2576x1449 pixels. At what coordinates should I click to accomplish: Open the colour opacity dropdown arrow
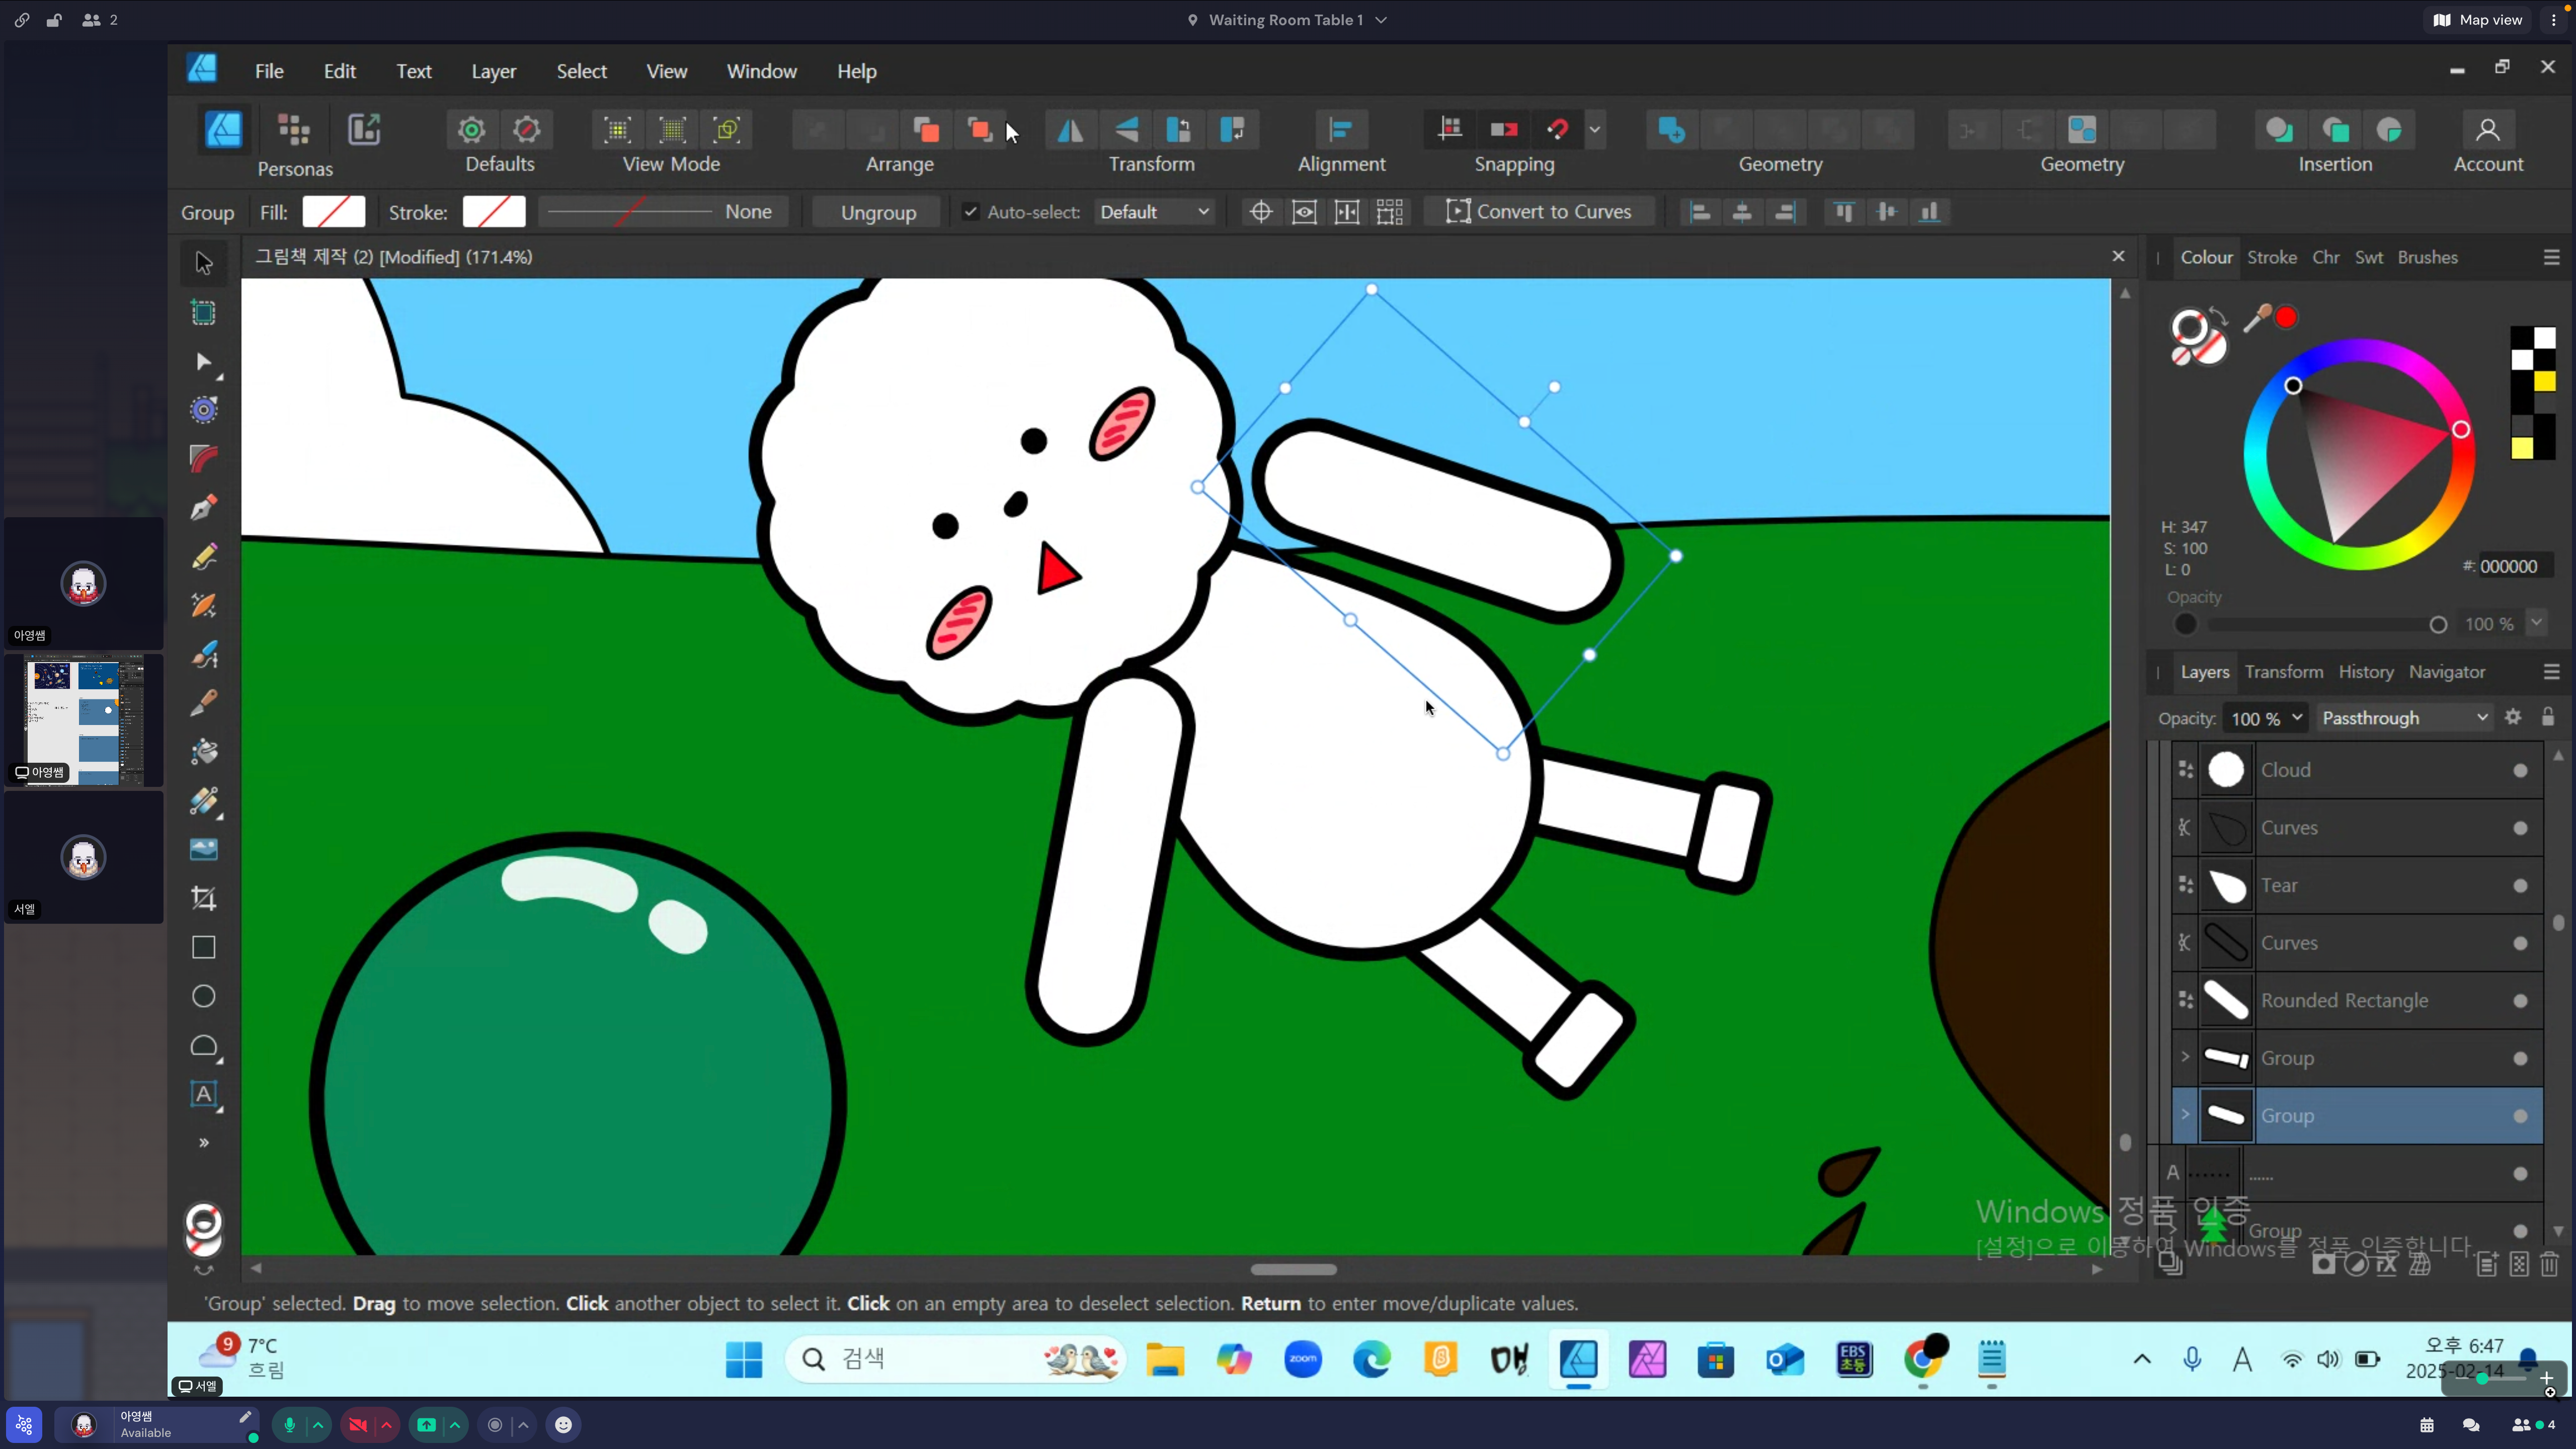(2537, 623)
